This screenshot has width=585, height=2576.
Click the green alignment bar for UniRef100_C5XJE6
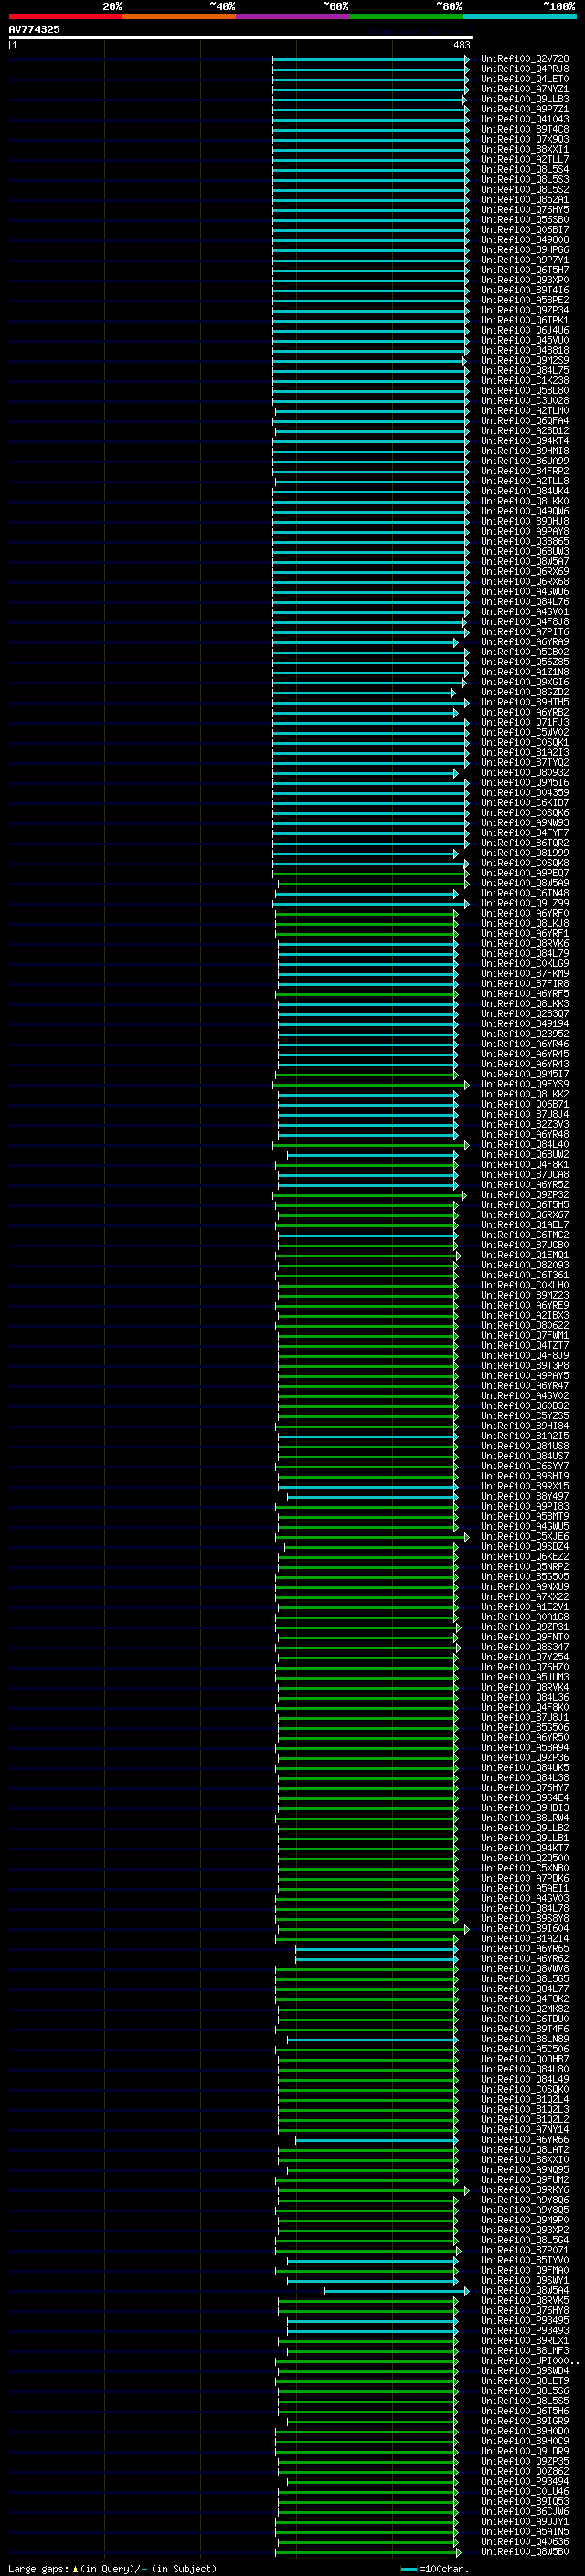[370, 1537]
